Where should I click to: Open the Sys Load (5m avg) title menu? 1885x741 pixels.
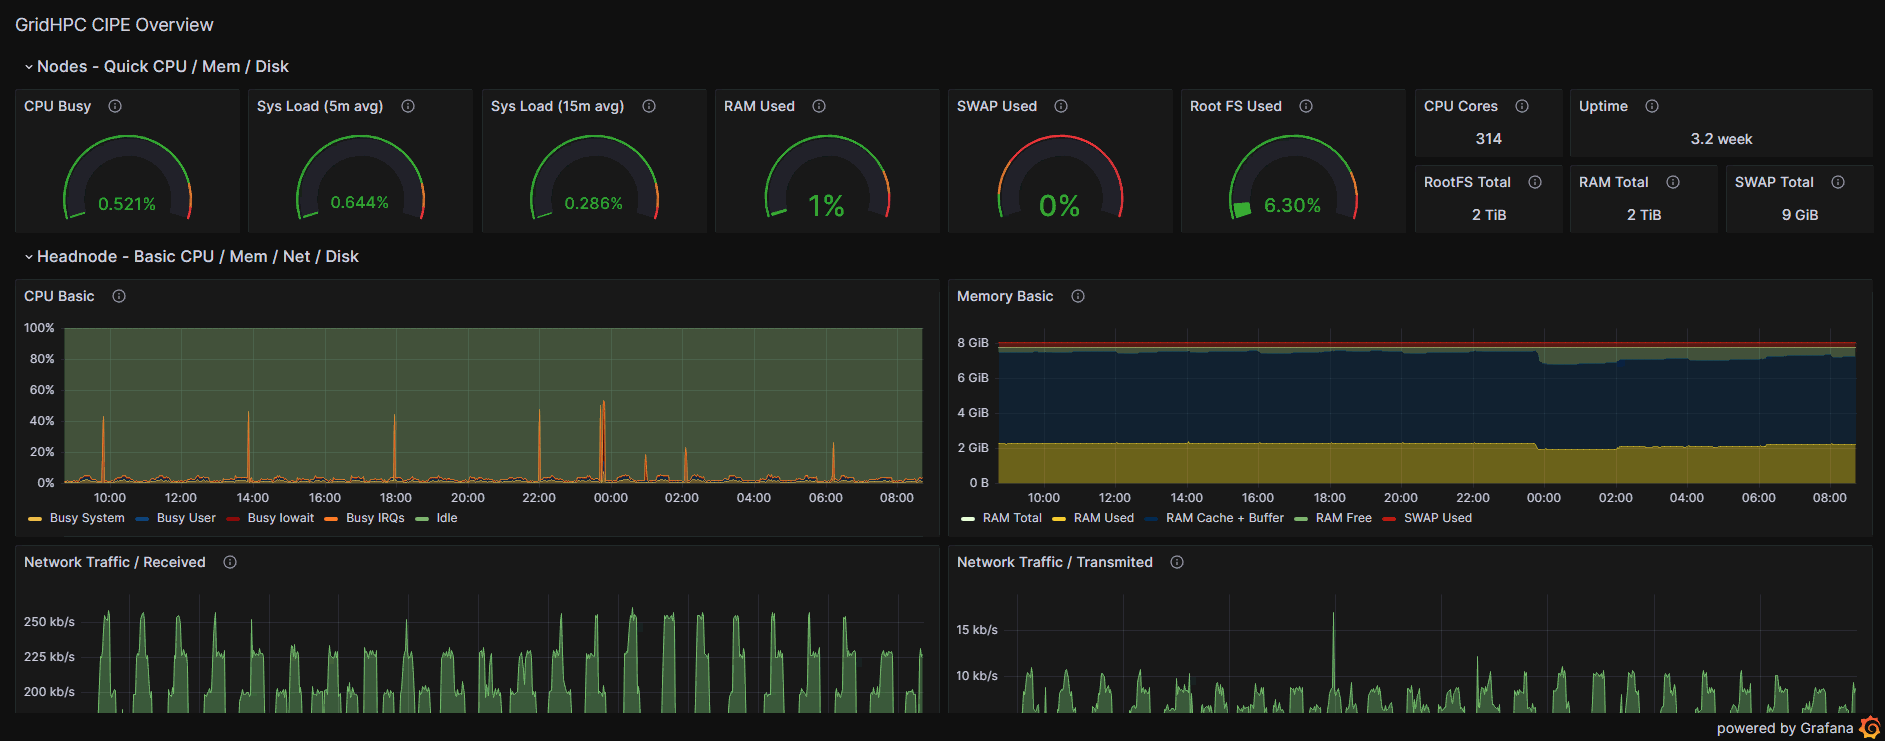(320, 106)
